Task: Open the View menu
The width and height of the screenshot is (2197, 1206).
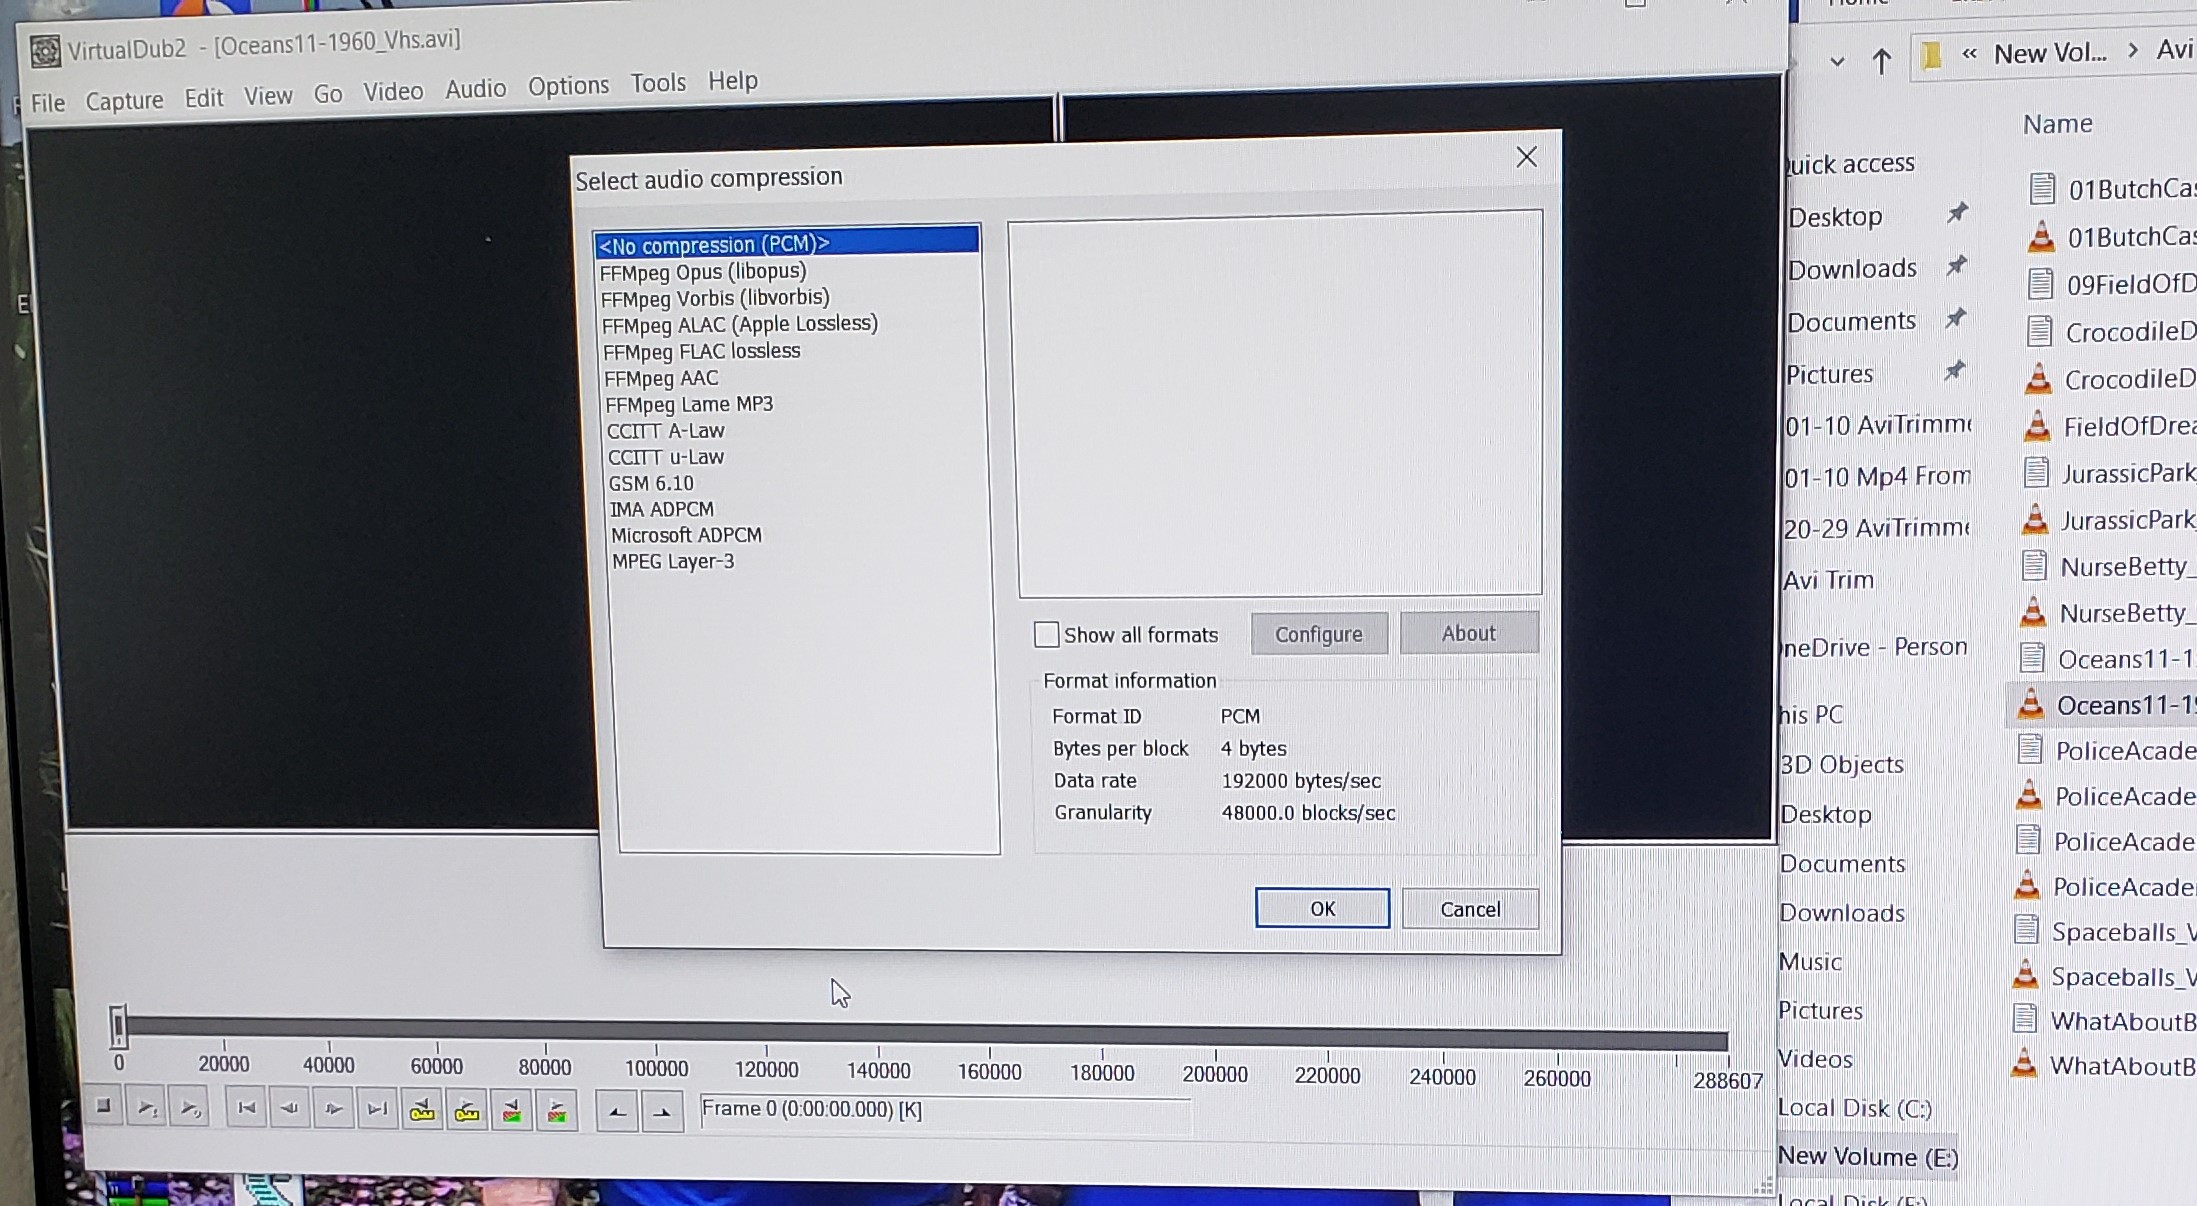Action: pos(268,95)
